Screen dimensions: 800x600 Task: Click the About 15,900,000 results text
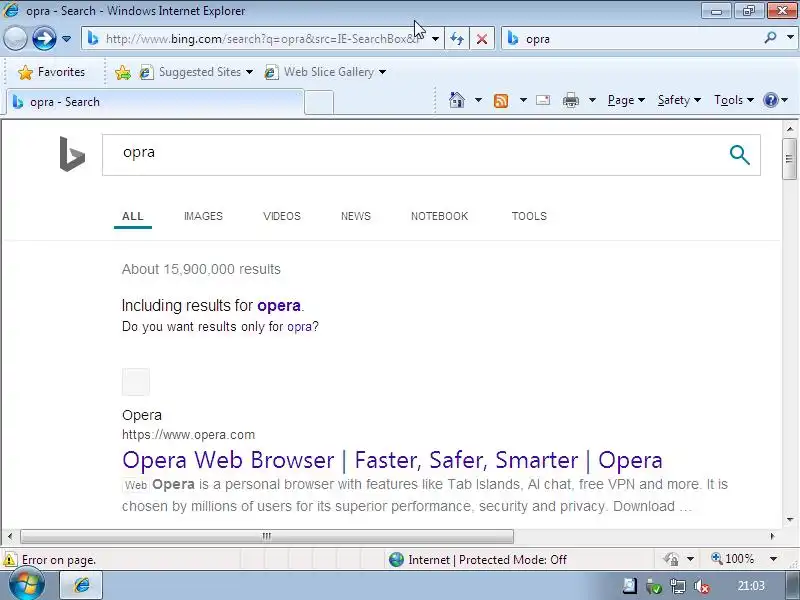point(201,269)
